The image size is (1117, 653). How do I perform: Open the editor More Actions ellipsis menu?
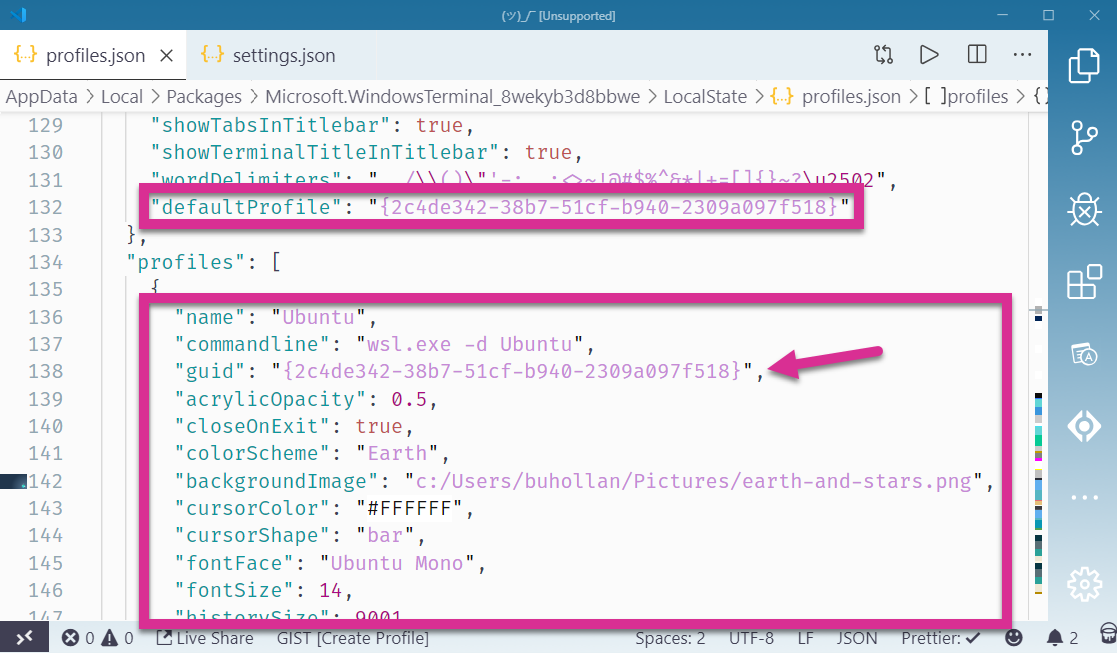[x=1022, y=55]
